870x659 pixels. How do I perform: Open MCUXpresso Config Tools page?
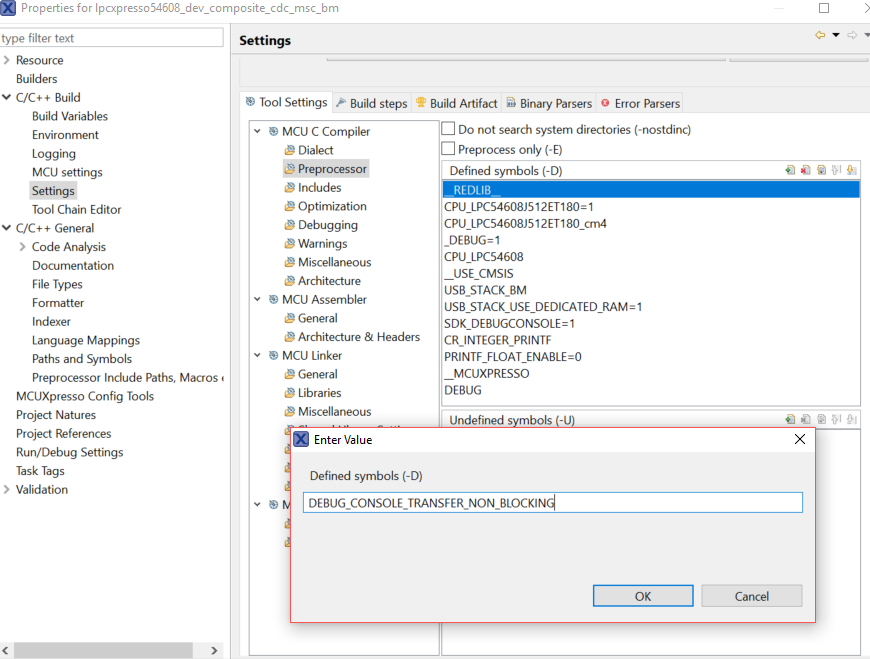[x=85, y=396]
